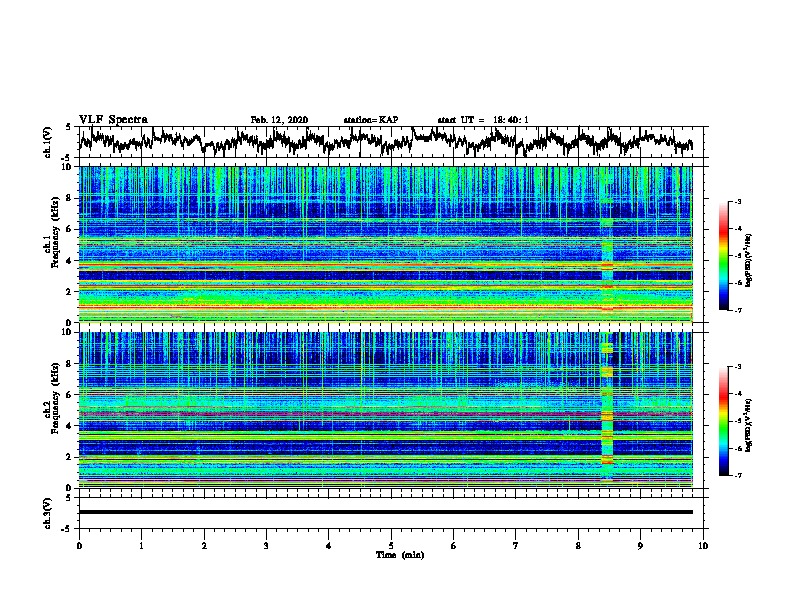The width and height of the screenshot is (792, 612).
Task: Click the ch.1 spectrogram color scale bar
Action: [x=723, y=256]
